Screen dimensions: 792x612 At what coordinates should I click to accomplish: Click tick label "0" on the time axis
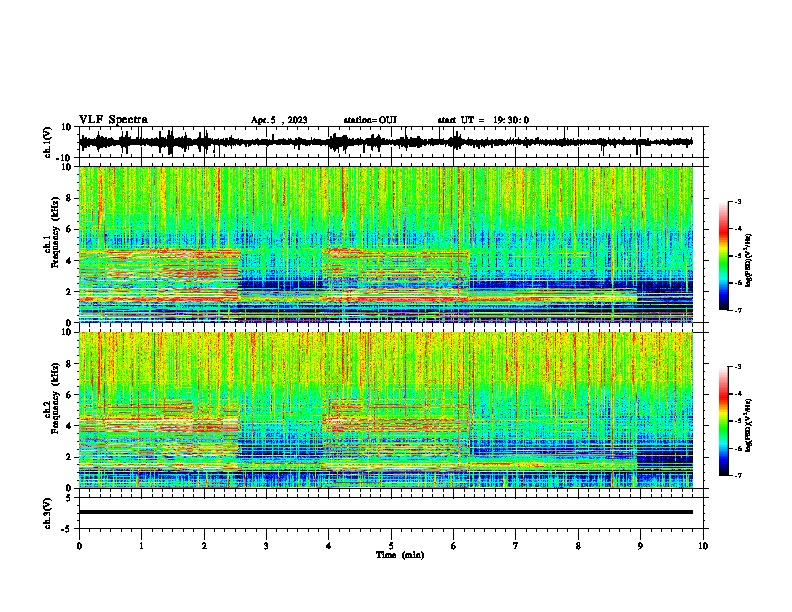(x=79, y=546)
